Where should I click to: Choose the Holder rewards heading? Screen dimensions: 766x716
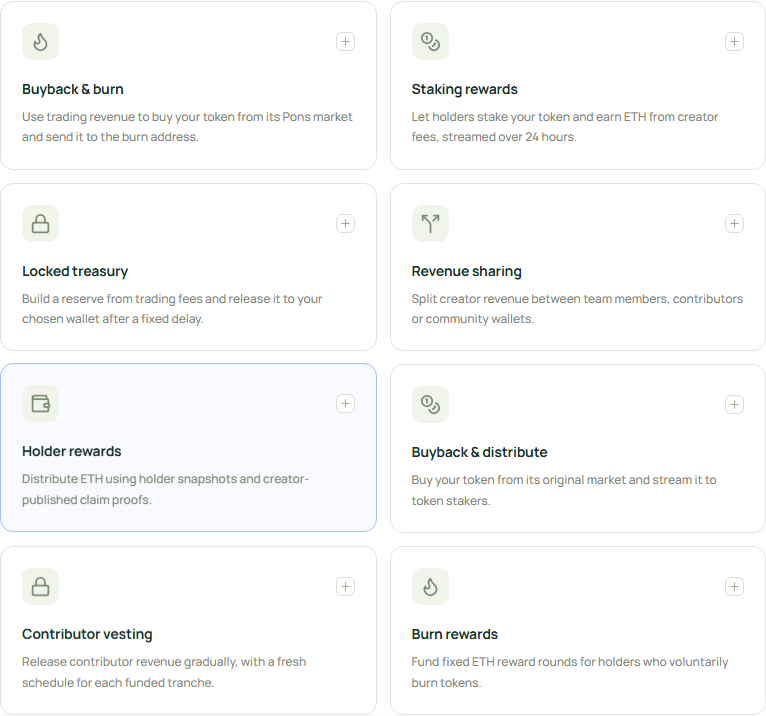71,451
